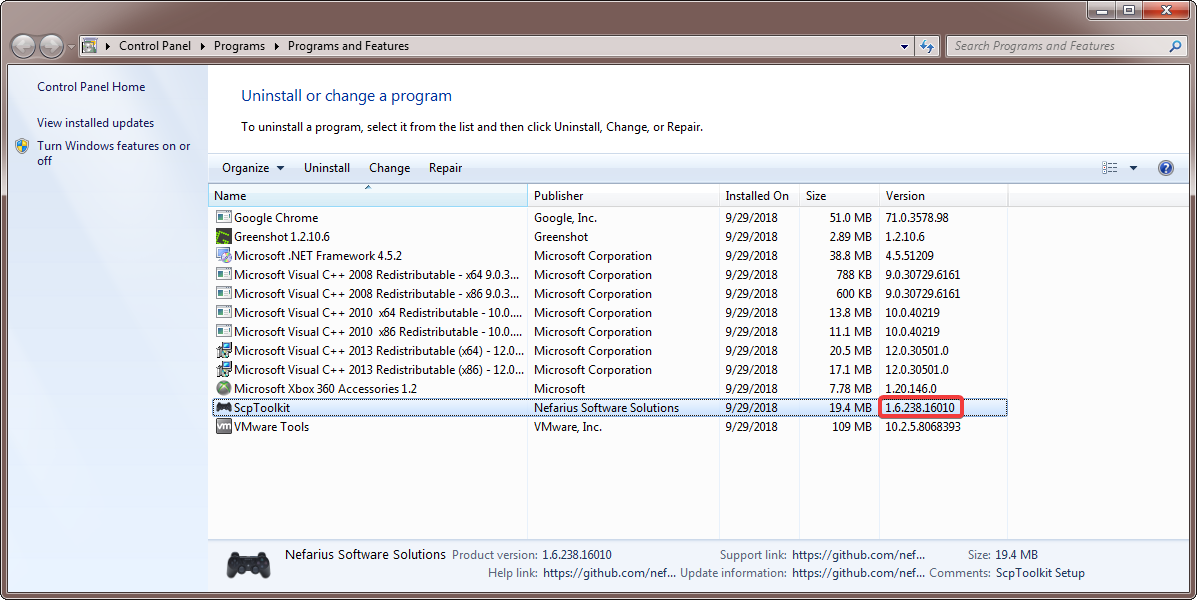This screenshot has height=600, width=1197.
Task: Select the VMware Tools entry name
Action: [x=271, y=427]
